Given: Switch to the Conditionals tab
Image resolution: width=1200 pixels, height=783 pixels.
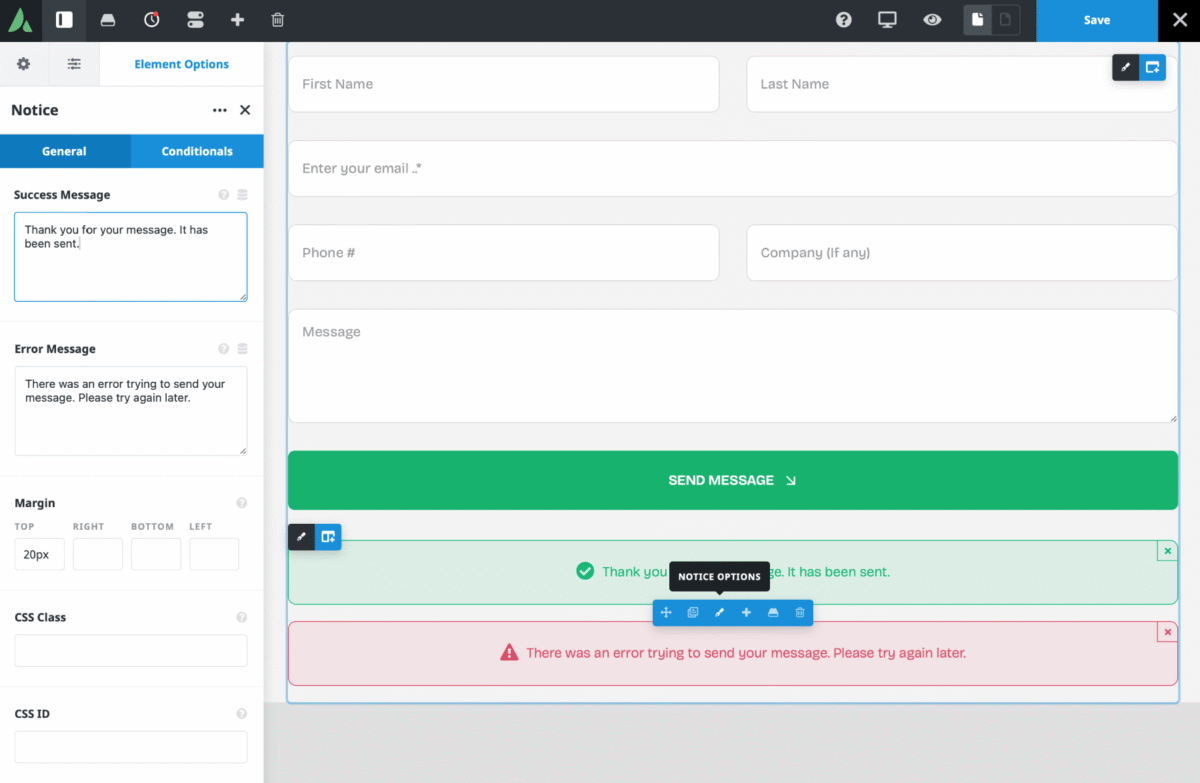Looking at the screenshot, I should [x=197, y=151].
